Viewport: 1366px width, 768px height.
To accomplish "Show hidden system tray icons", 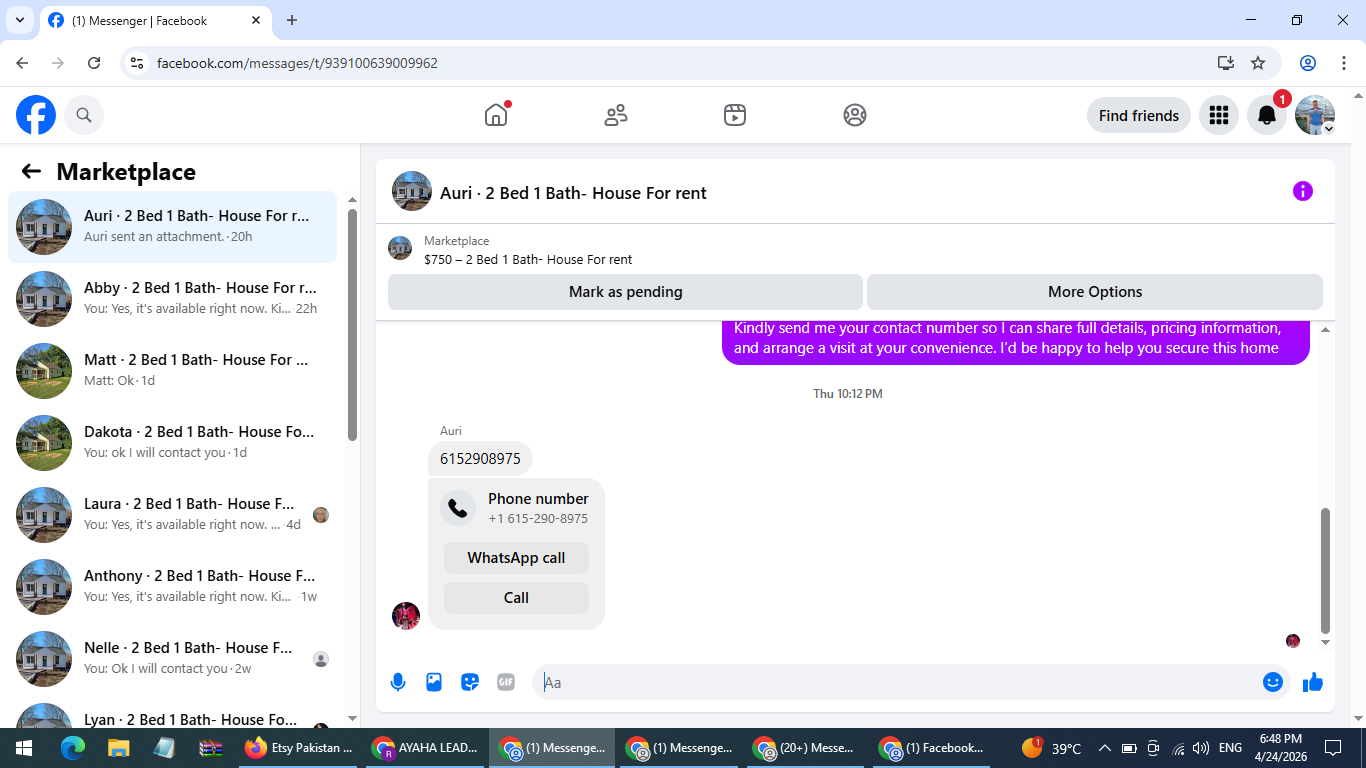I will (1105, 748).
